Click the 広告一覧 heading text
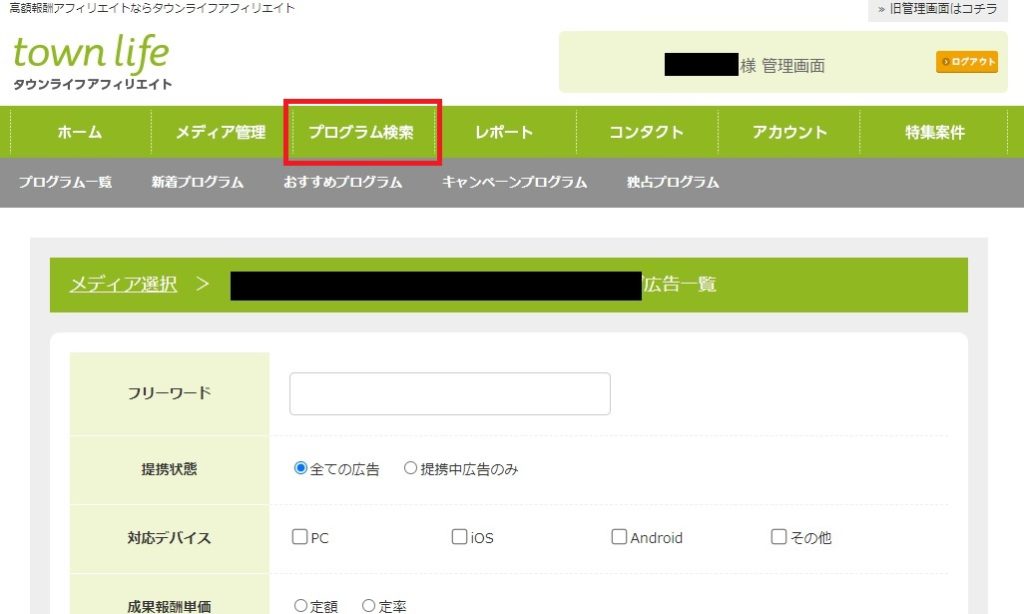This screenshot has width=1024, height=614. 680,284
